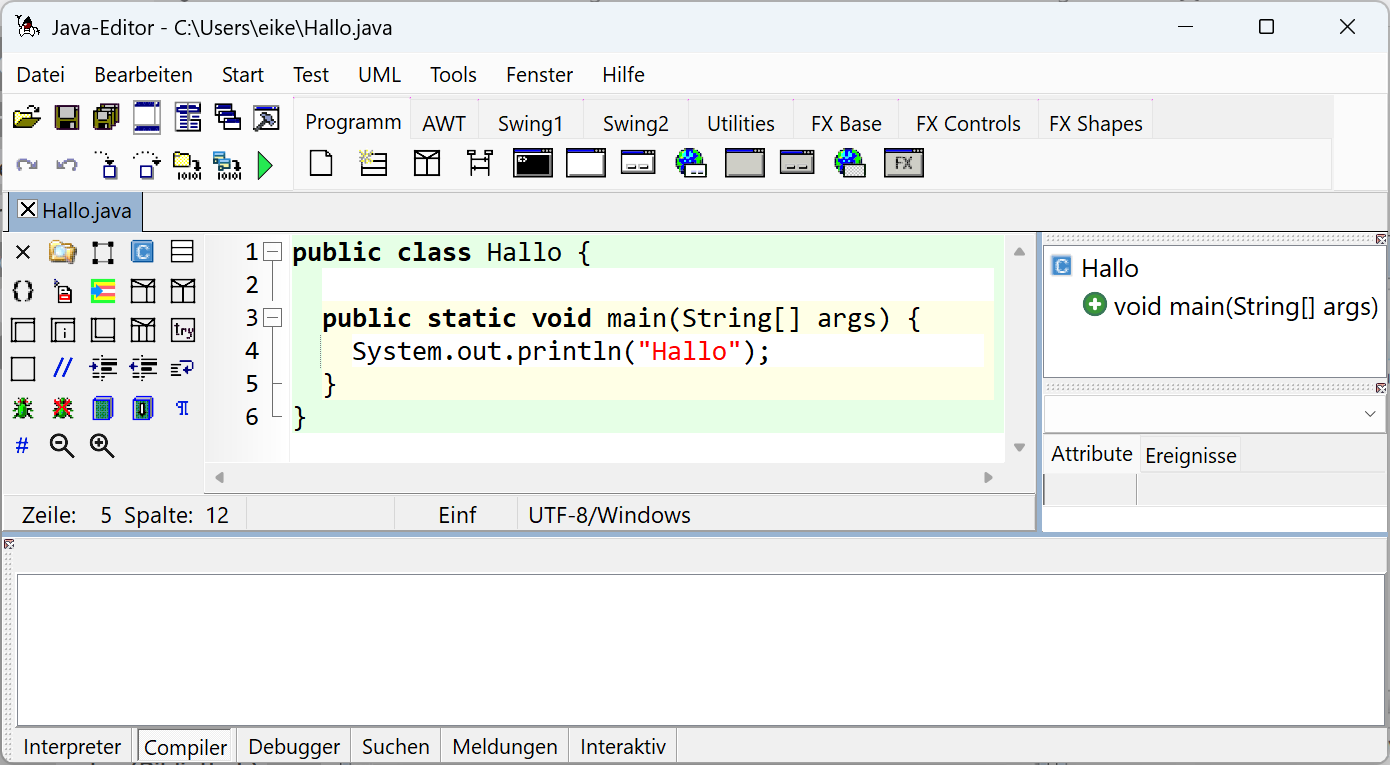The image size is (1390, 765).
Task: Collapse the class fold at line 1
Action: 273,252
